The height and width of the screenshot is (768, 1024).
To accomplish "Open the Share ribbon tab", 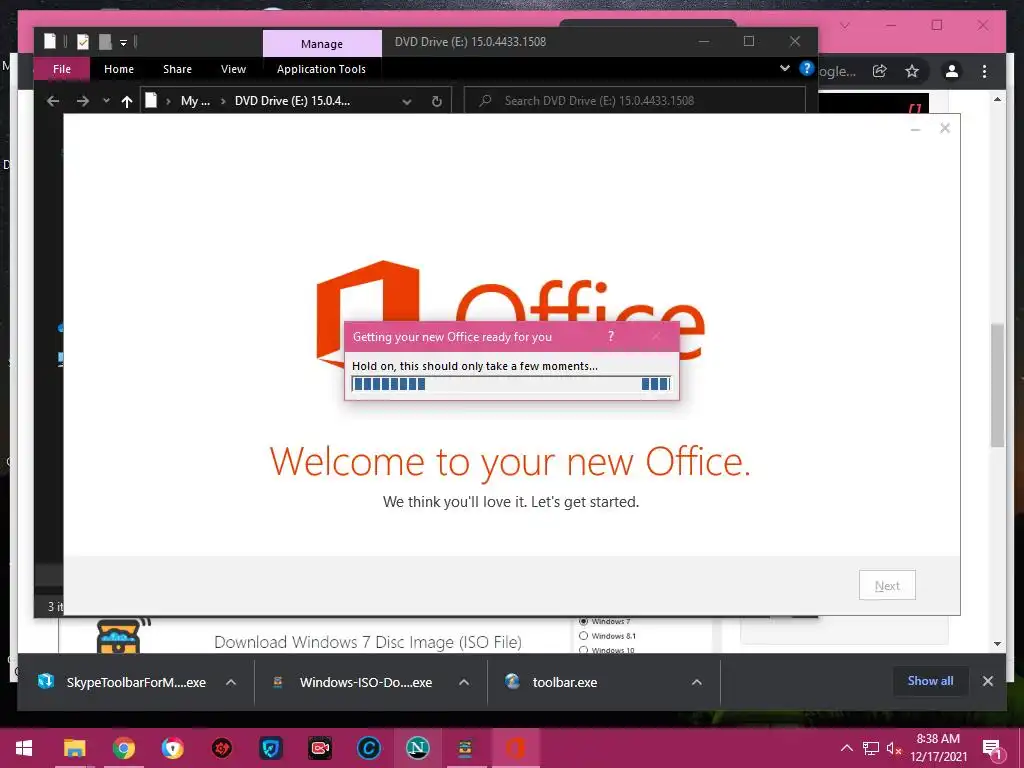I will 178,69.
